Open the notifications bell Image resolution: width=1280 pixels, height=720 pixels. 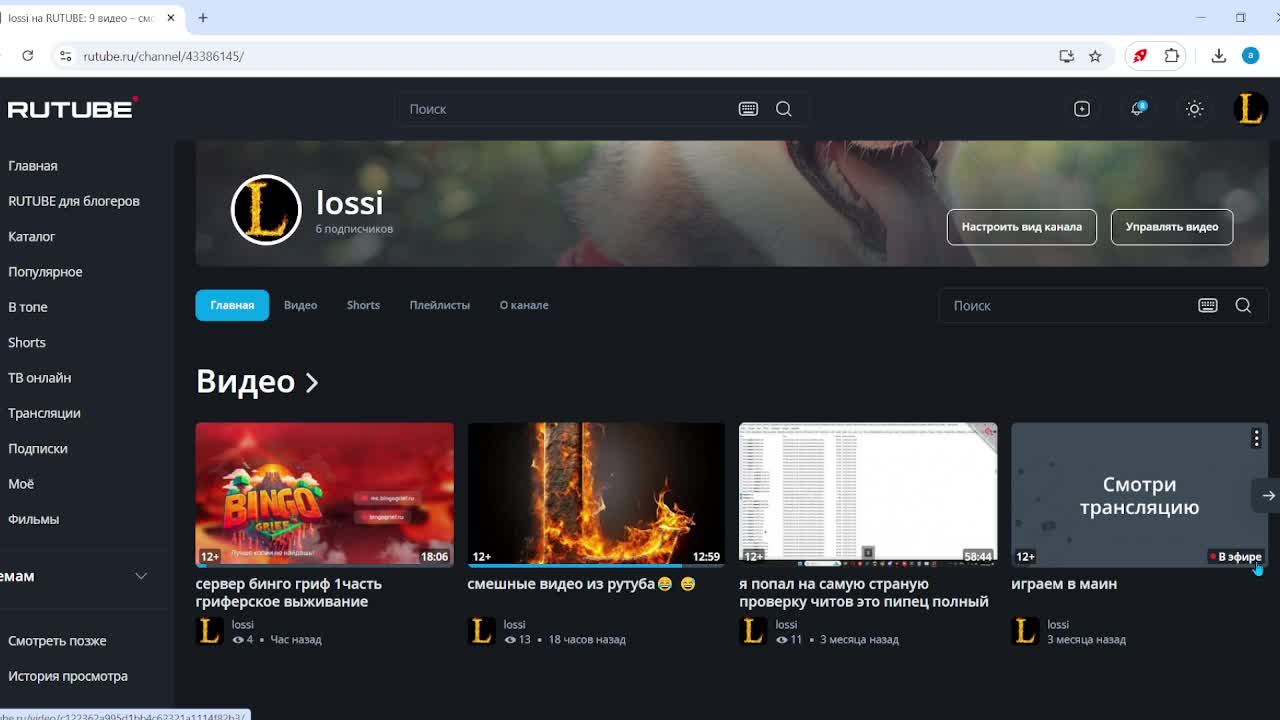point(1138,109)
